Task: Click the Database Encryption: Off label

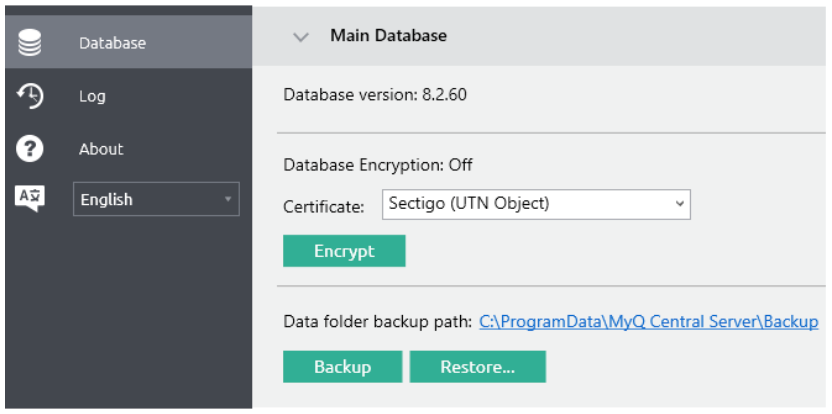Action: coord(378,165)
